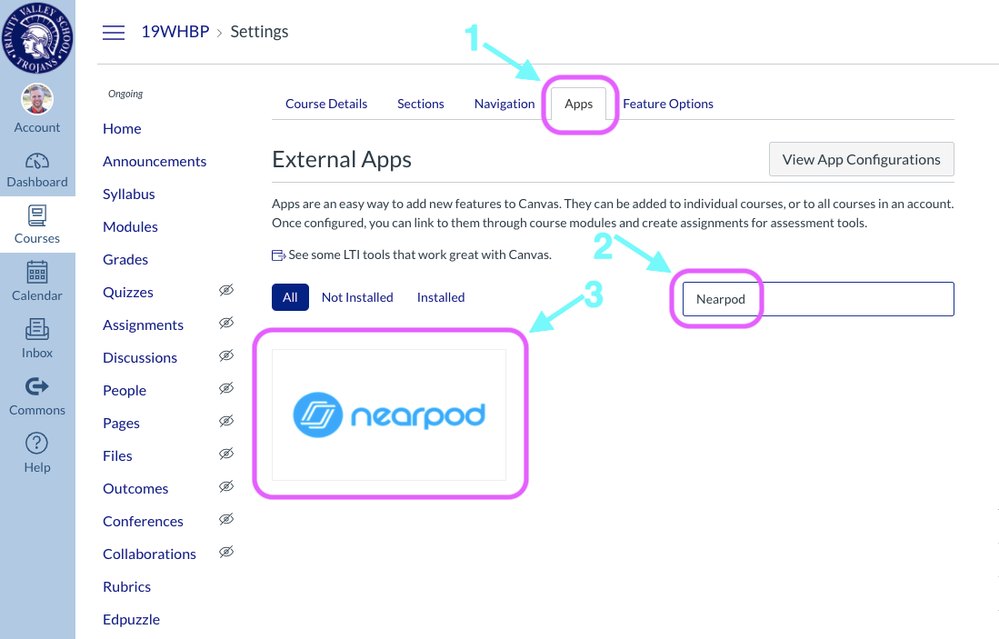The width and height of the screenshot is (999, 639).
Task: Click View App Configurations
Action: pyautogui.click(x=860, y=159)
